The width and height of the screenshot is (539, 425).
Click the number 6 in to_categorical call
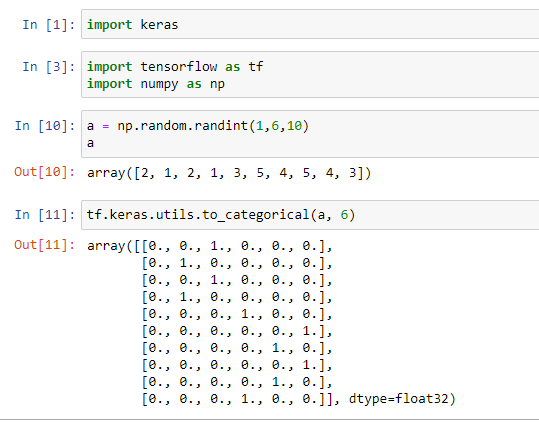344,215
